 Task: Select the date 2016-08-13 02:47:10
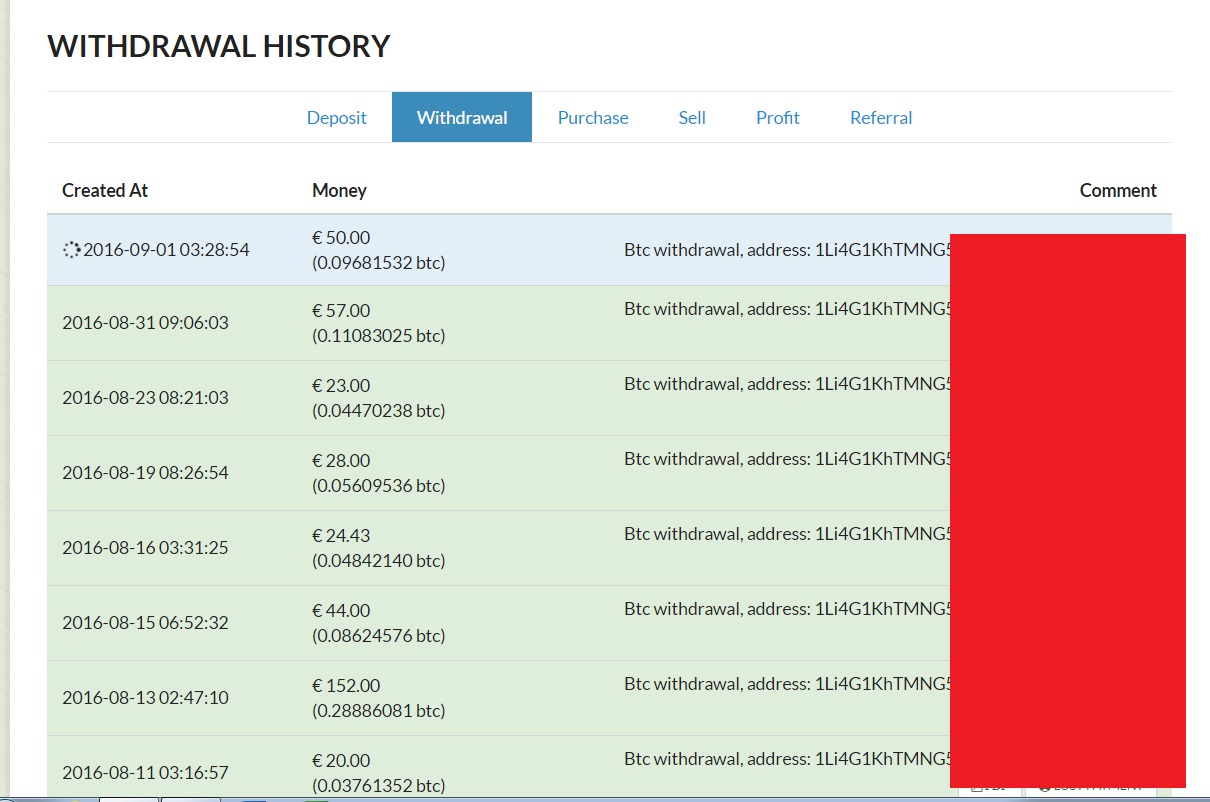tap(145, 698)
